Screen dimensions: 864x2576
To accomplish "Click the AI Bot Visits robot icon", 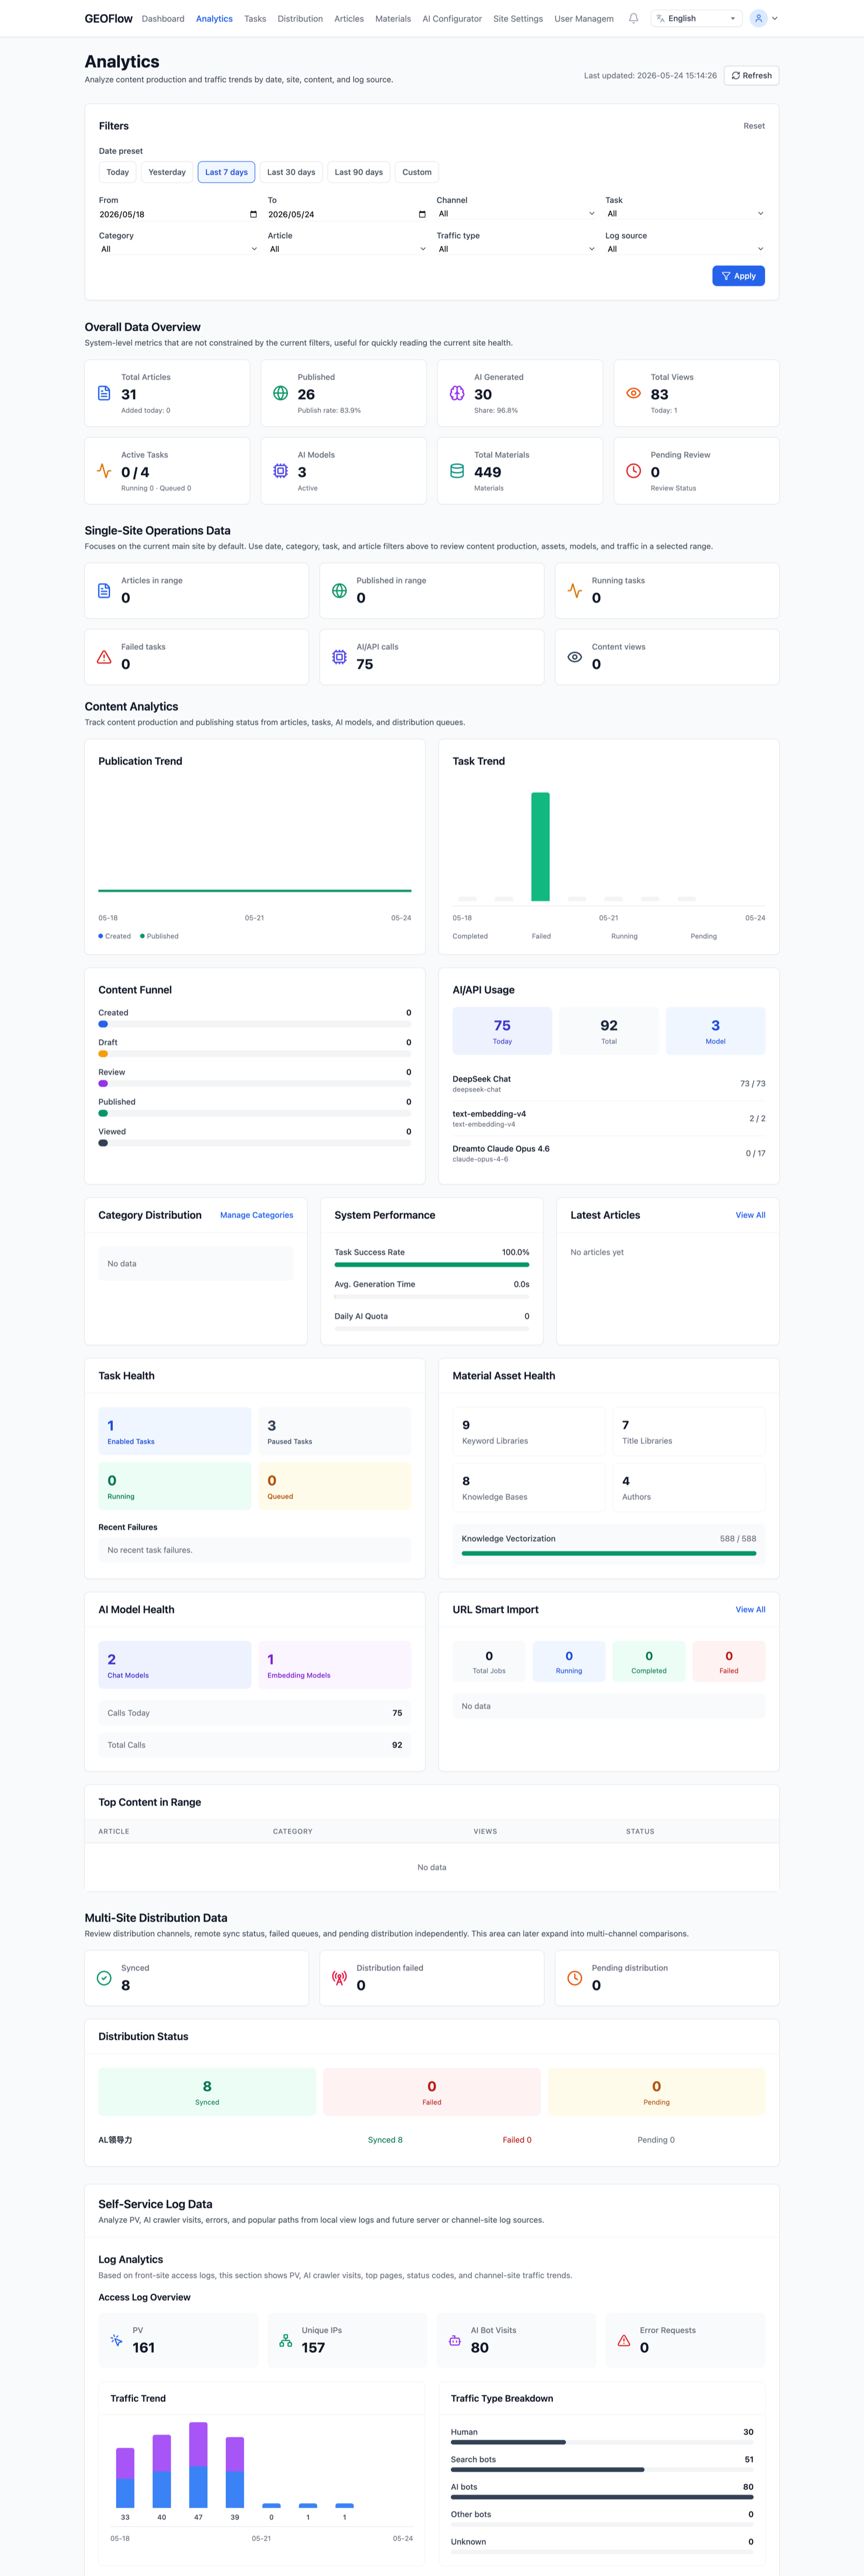I will (455, 2340).
